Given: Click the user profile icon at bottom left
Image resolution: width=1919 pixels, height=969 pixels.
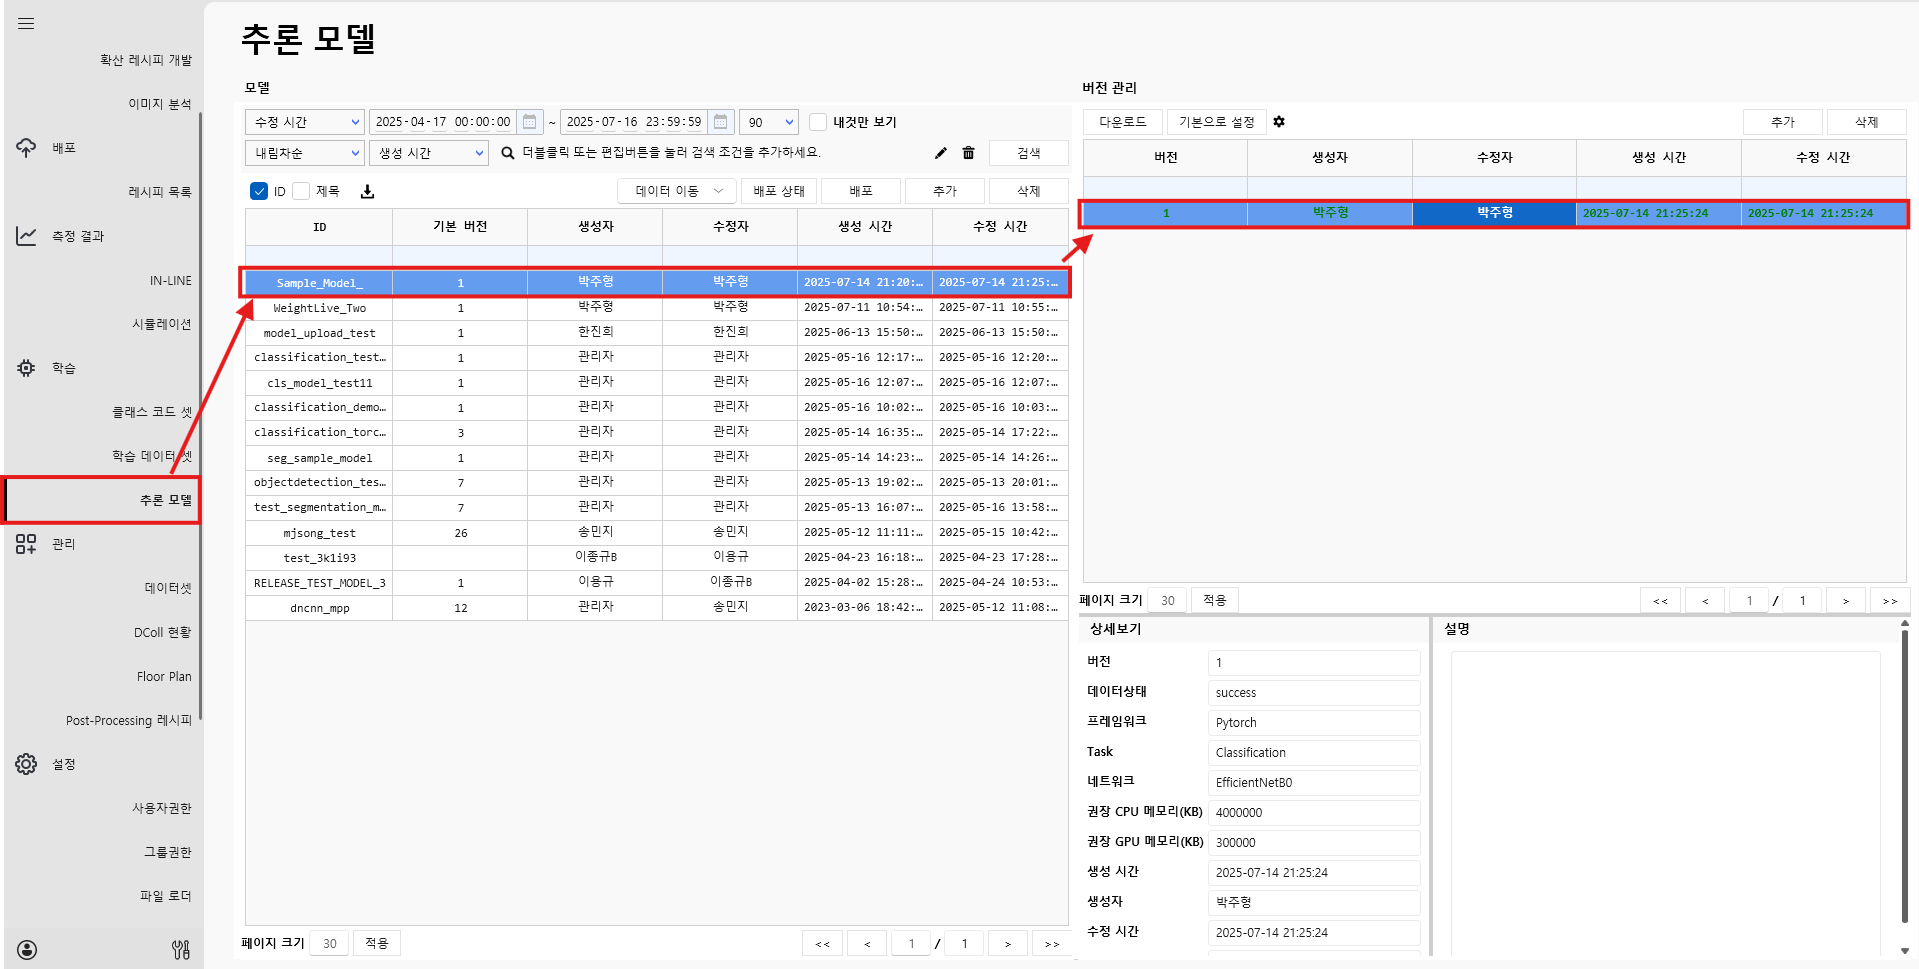Looking at the screenshot, I should [27, 949].
